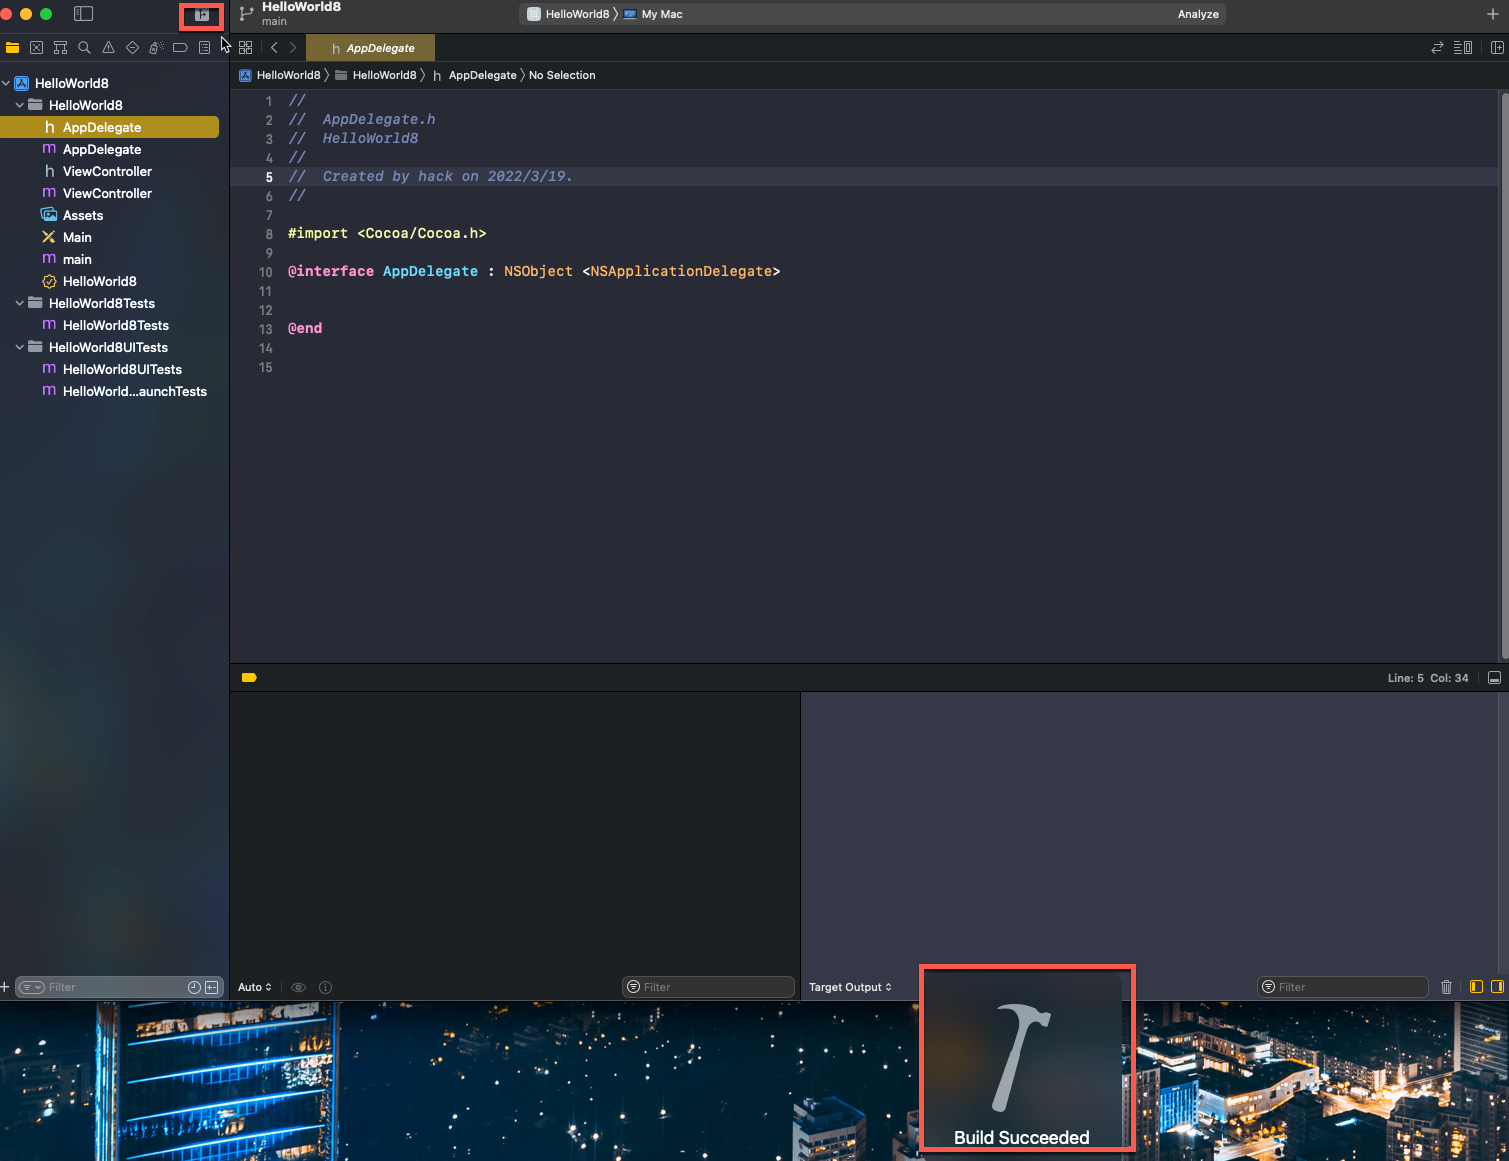Click HelloWorld8 folder in breadcrumb bar
Image resolution: width=1509 pixels, height=1161 pixels.
pos(375,75)
